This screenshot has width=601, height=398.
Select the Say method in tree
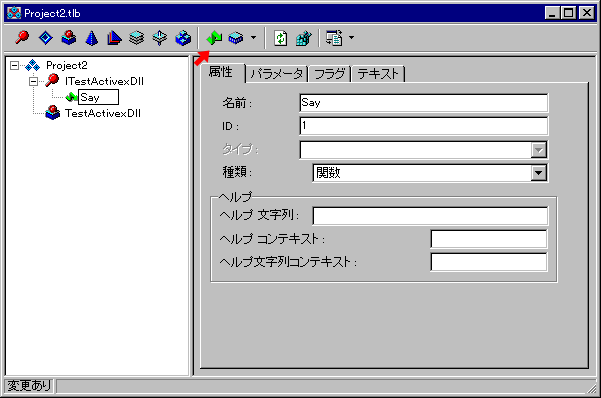click(98, 97)
